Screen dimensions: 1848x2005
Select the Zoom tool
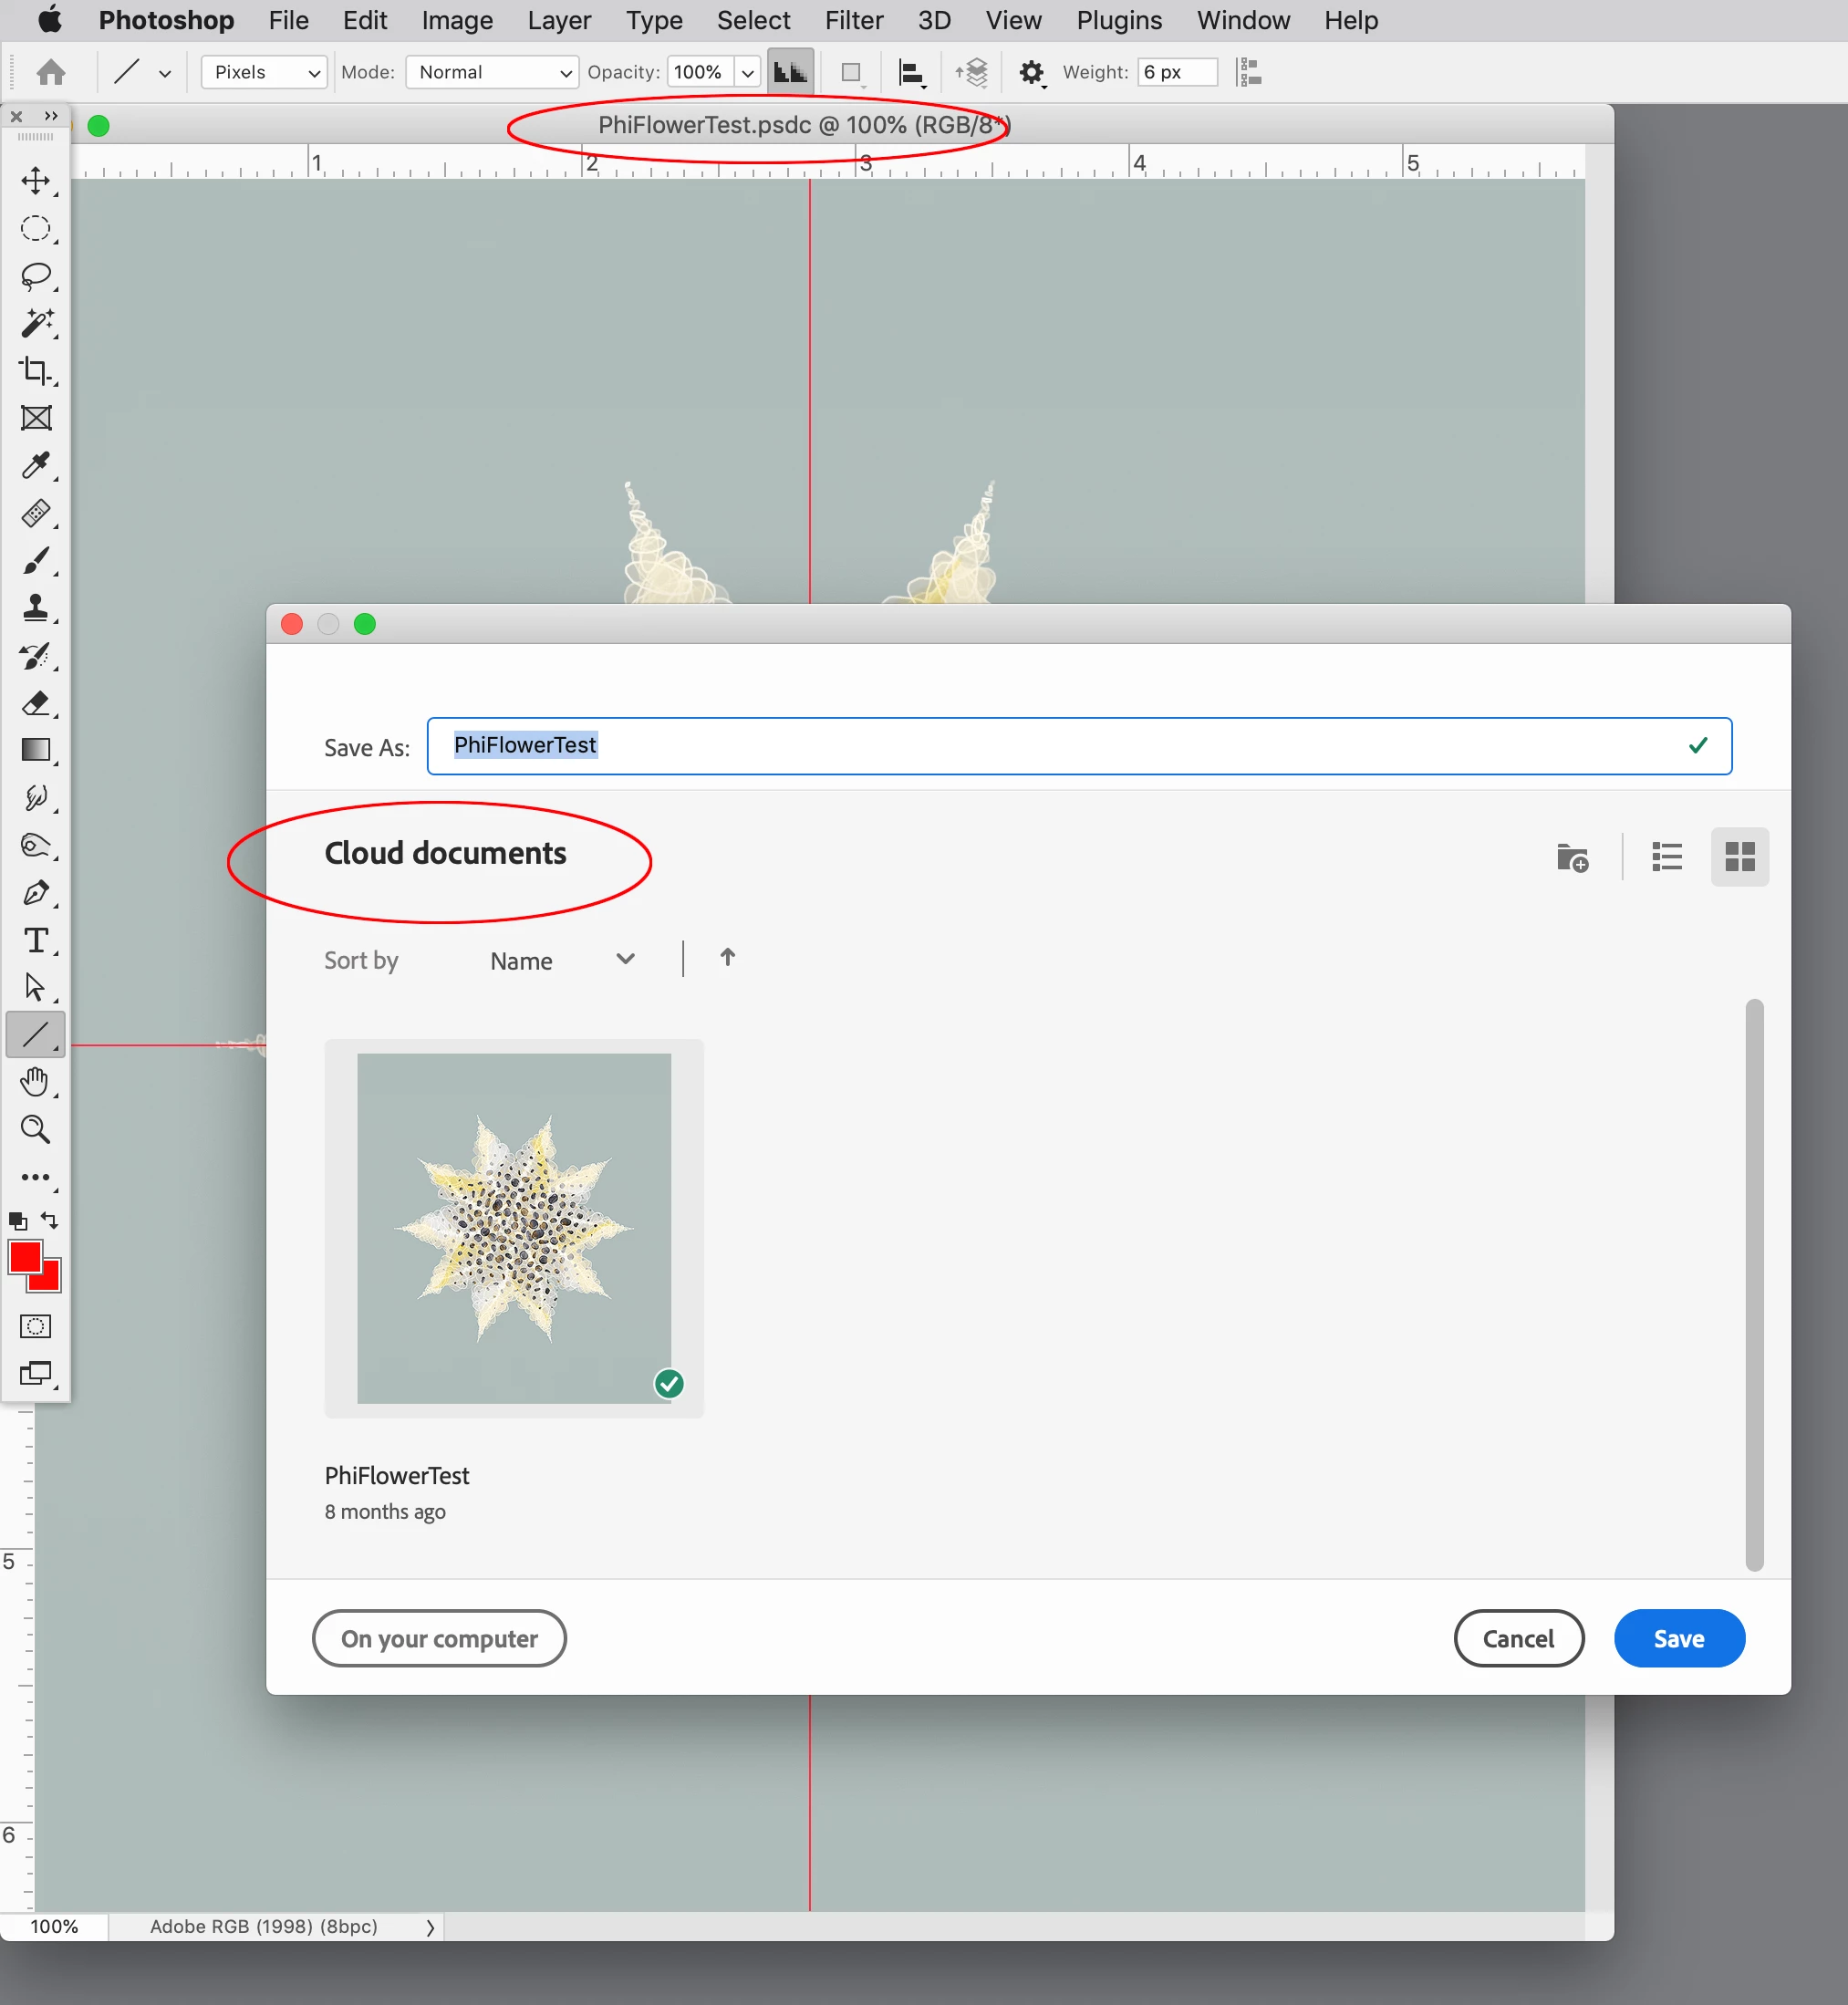coord(36,1130)
